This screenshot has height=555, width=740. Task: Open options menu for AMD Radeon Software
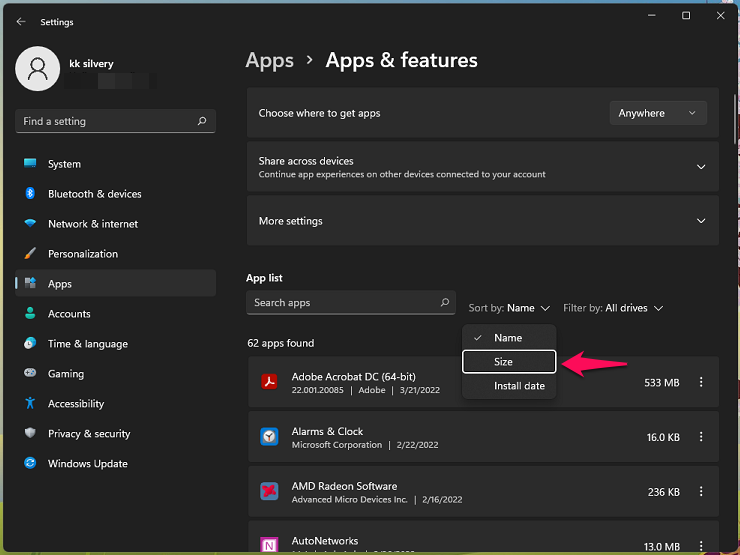coord(701,491)
